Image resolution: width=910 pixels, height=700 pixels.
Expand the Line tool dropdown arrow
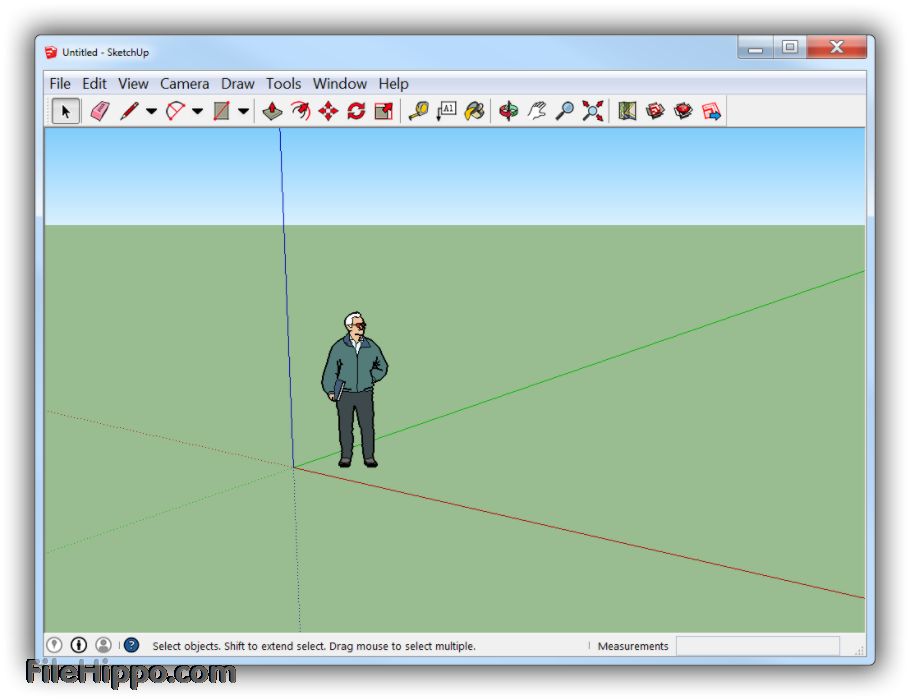(151, 111)
